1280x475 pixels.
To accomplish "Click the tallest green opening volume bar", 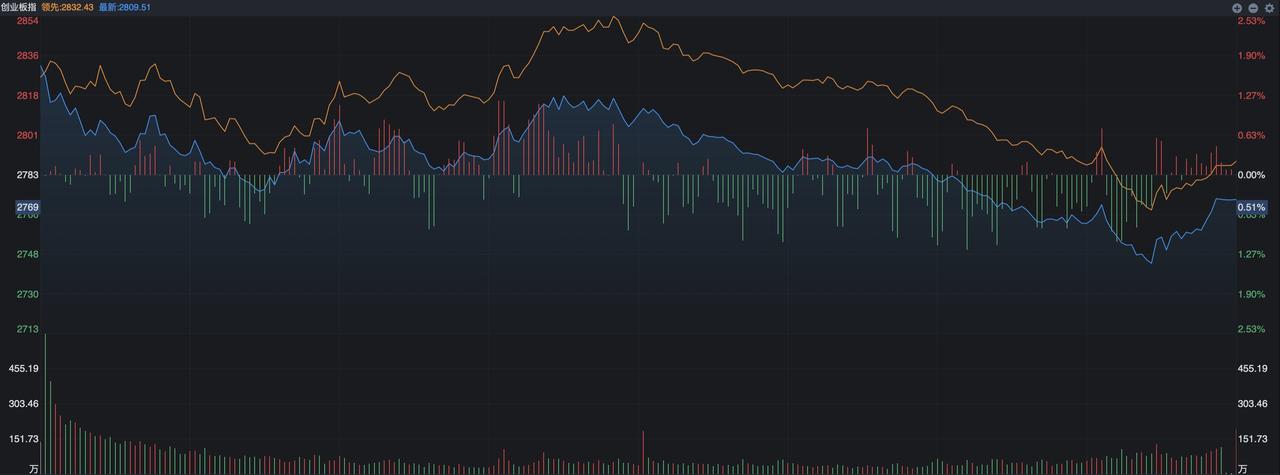I will point(45,404).
